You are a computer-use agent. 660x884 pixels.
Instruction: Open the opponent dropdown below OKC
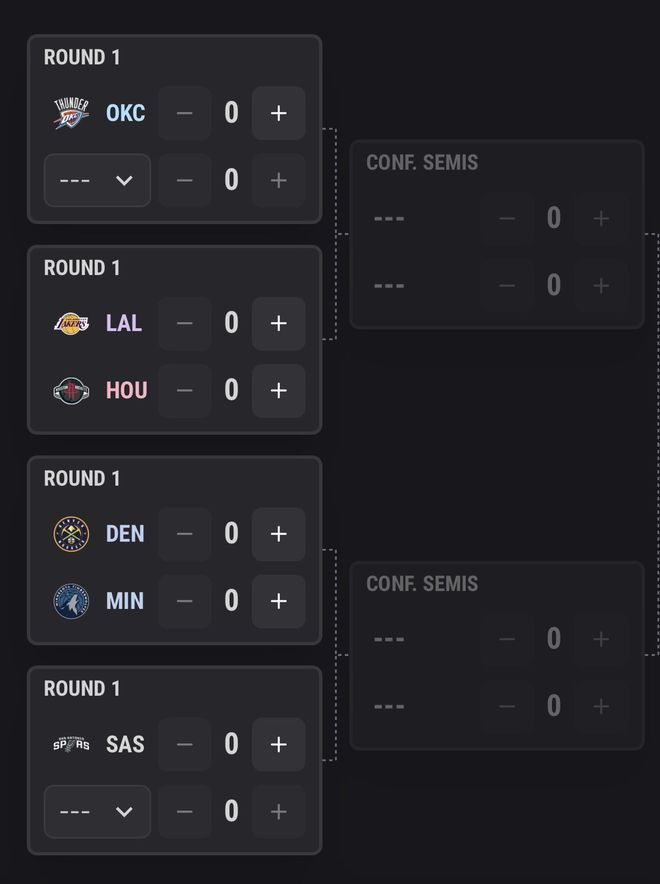click(x=97, y=180)
